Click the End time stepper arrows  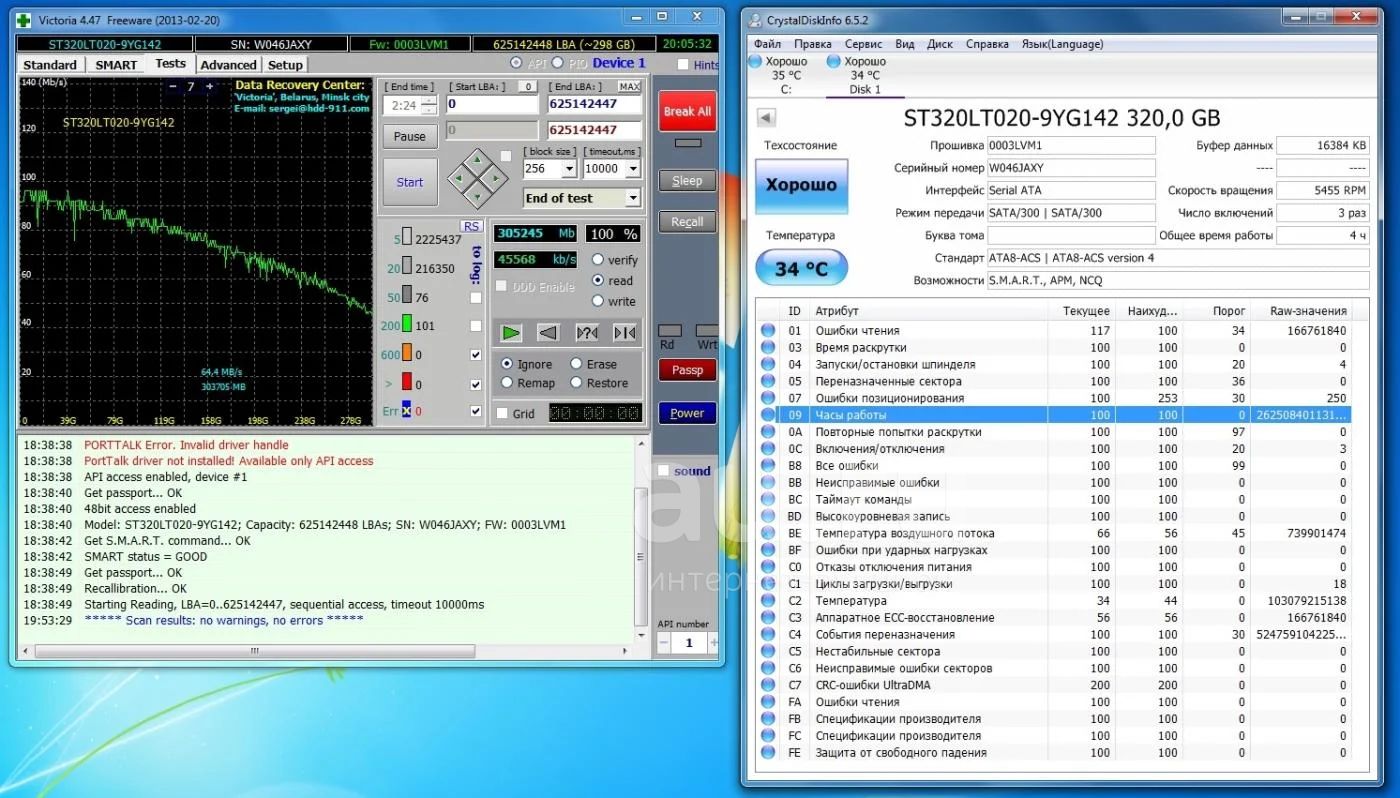[x=429, y=105]
